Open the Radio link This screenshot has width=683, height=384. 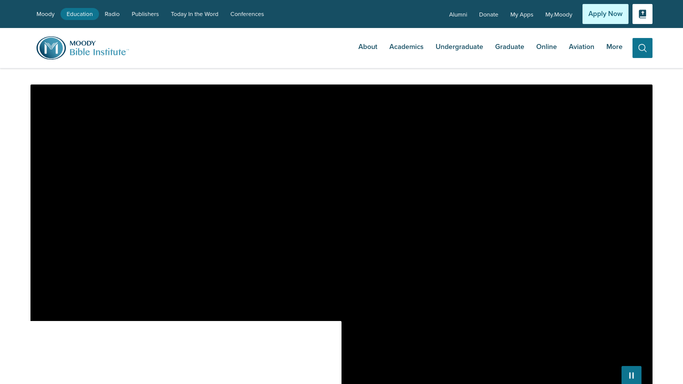(x=112, y=14)
